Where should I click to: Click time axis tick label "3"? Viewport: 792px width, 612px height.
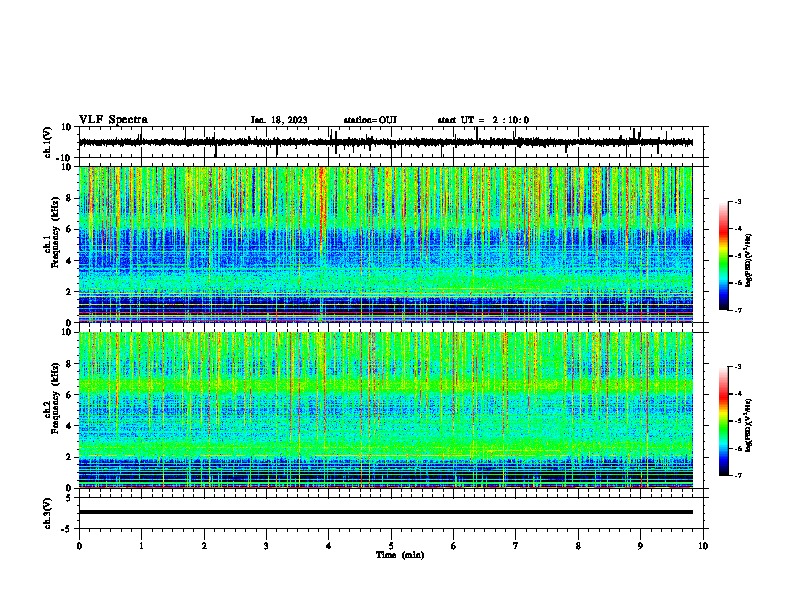tap(266, 546)
